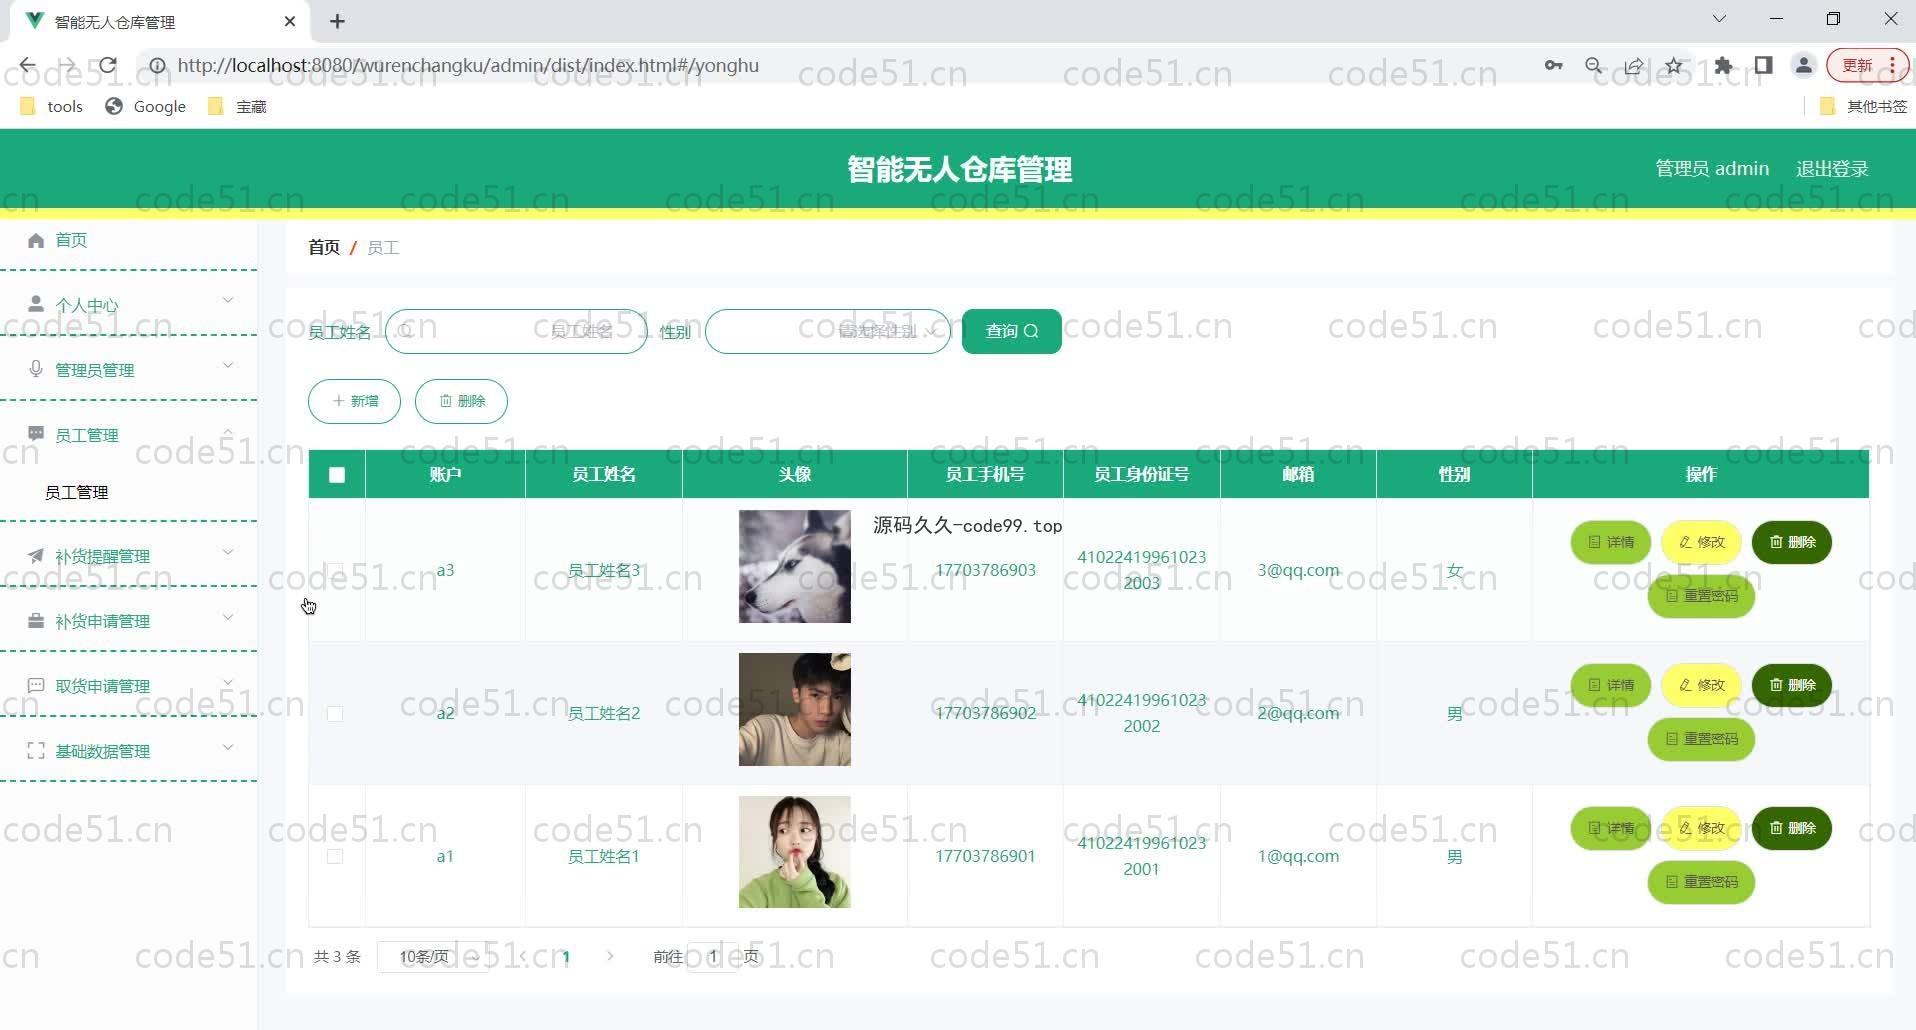The height and width of the screenshot is (1030, 1916).
Task: Click the home icon in the sidebar
Action: click(x=37, y=240)
